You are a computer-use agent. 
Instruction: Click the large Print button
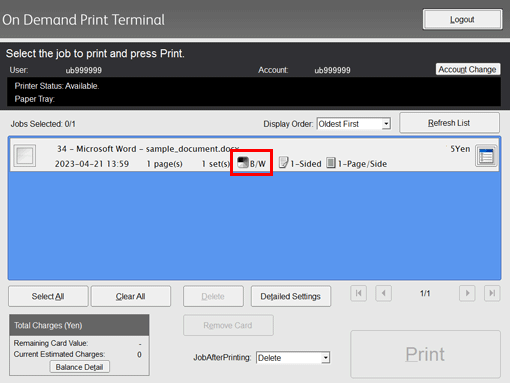pos(425,354)
